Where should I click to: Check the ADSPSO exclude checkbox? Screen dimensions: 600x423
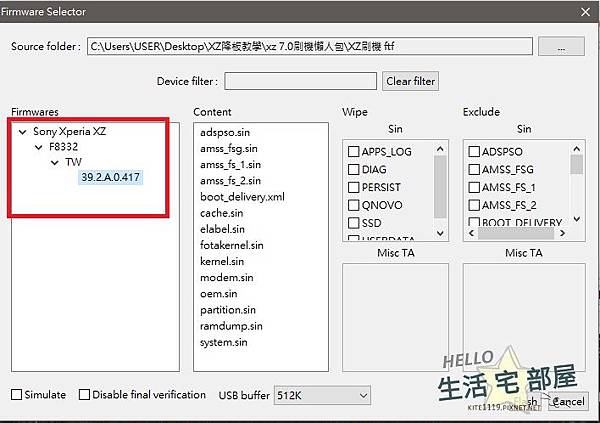click(474, 152)
